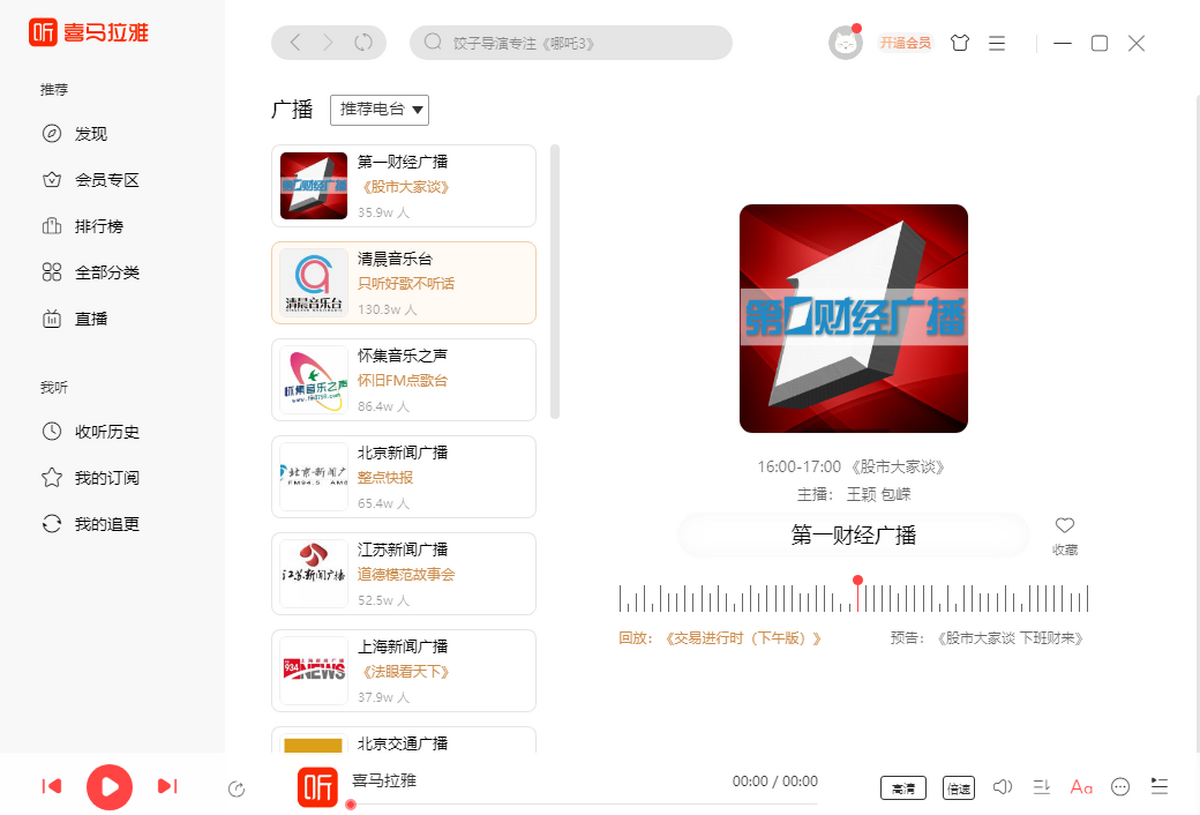Open 收听历史 in the sidebar
Screen dimensions: 1200x815
click(x=106, y=432)
